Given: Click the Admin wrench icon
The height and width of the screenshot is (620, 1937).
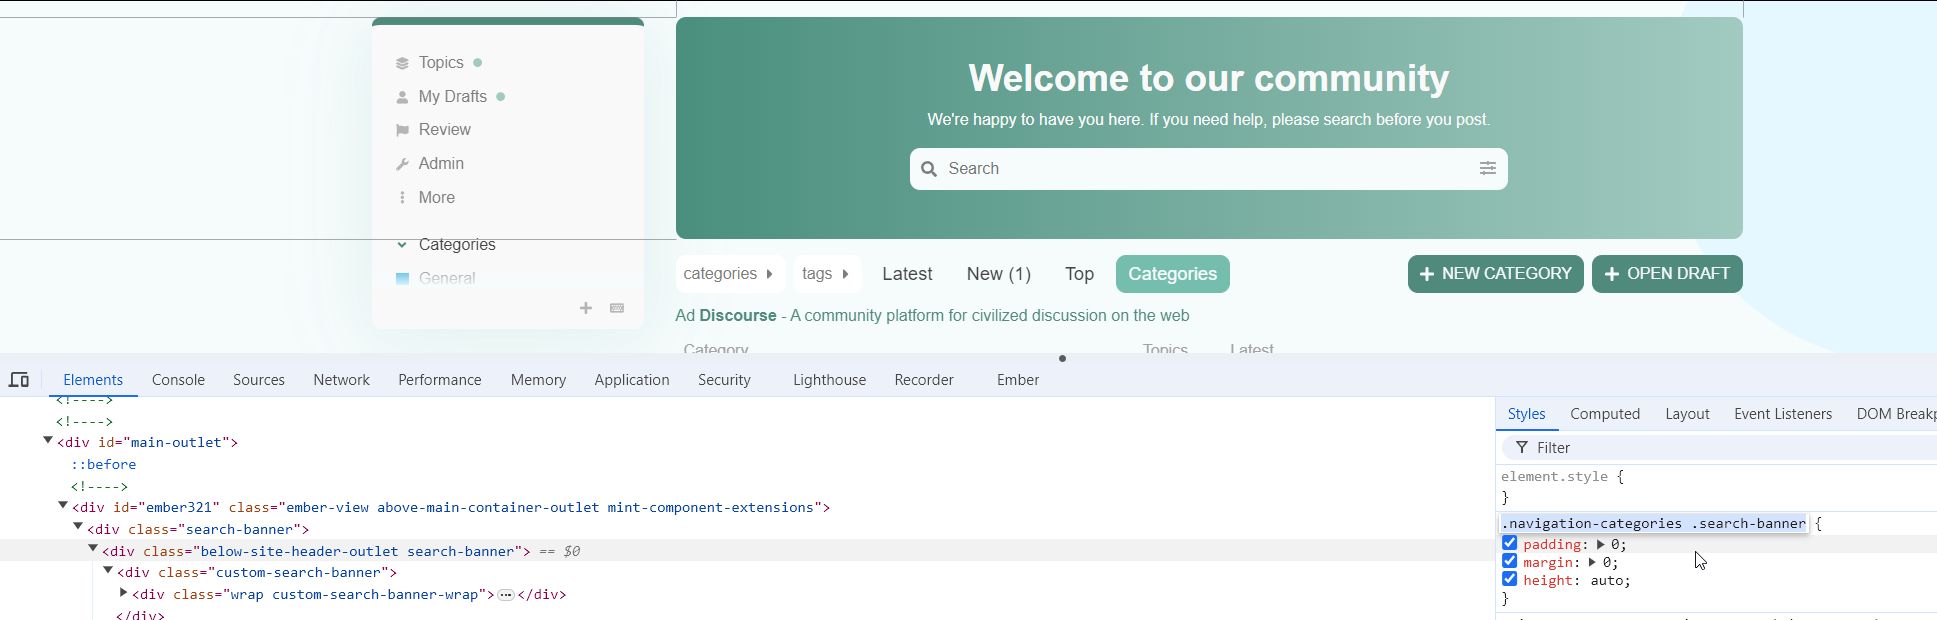Looking at the screenshot, I should [x=402, y=164].
